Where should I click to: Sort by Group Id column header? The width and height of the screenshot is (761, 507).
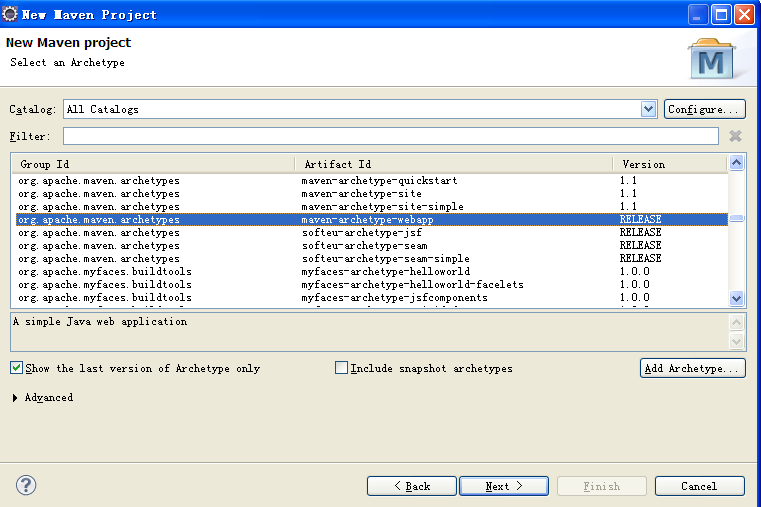[153, 164]
